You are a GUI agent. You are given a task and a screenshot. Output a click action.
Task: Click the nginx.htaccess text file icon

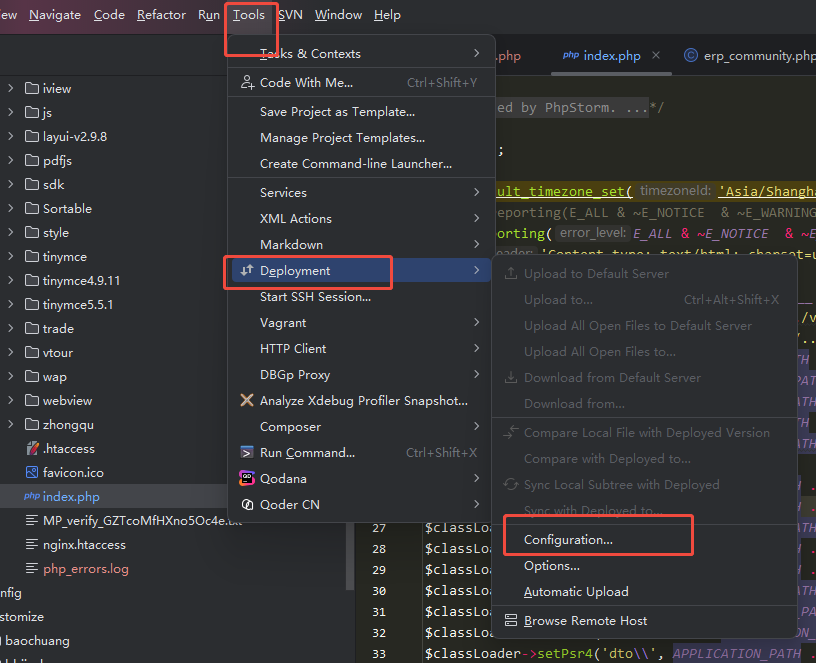tap(32, 544)
